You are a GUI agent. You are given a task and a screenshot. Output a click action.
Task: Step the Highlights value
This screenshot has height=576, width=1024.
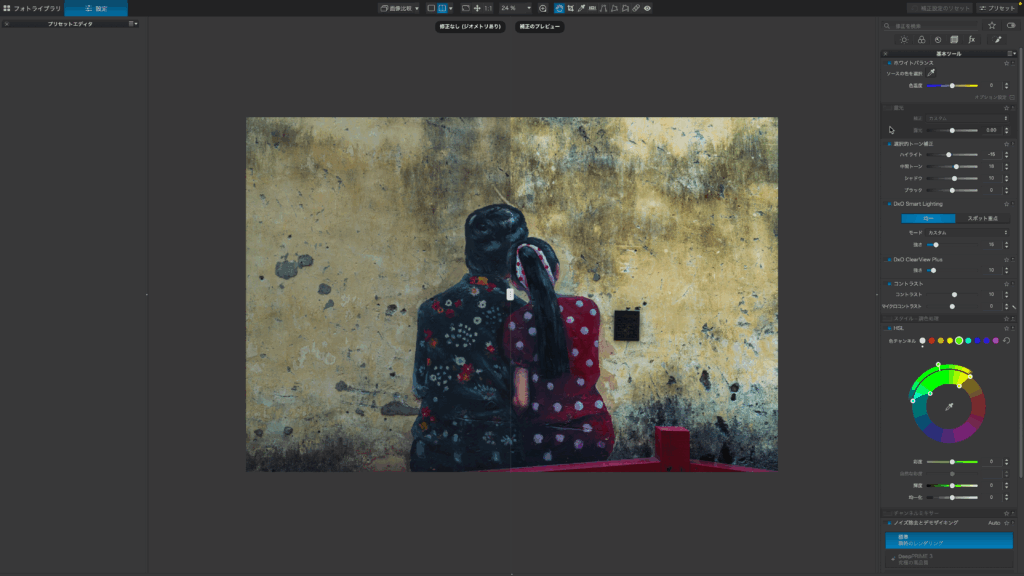[x=1006, y=155]
